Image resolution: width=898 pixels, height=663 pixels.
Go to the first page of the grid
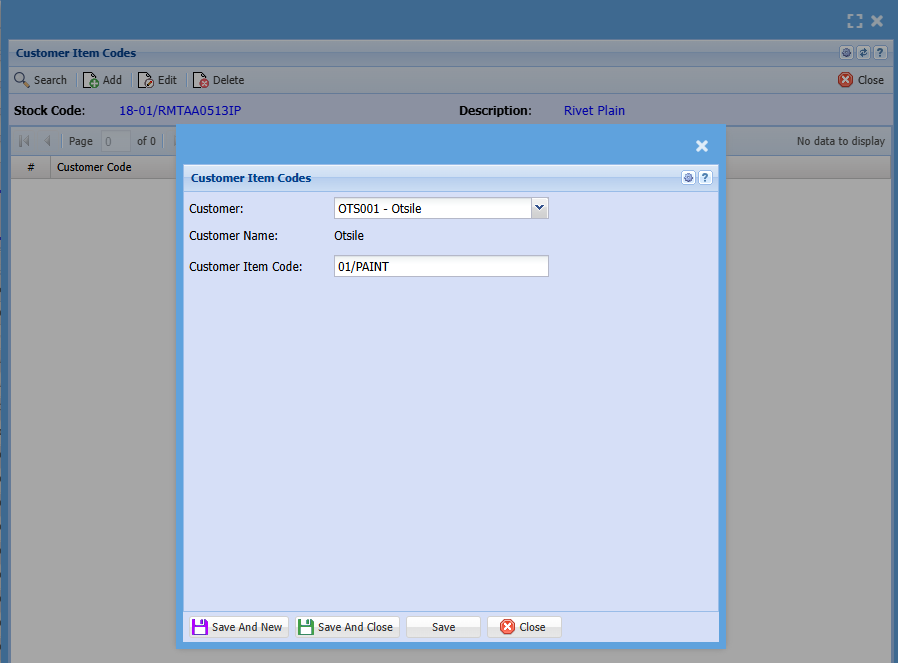pos(24,141)
